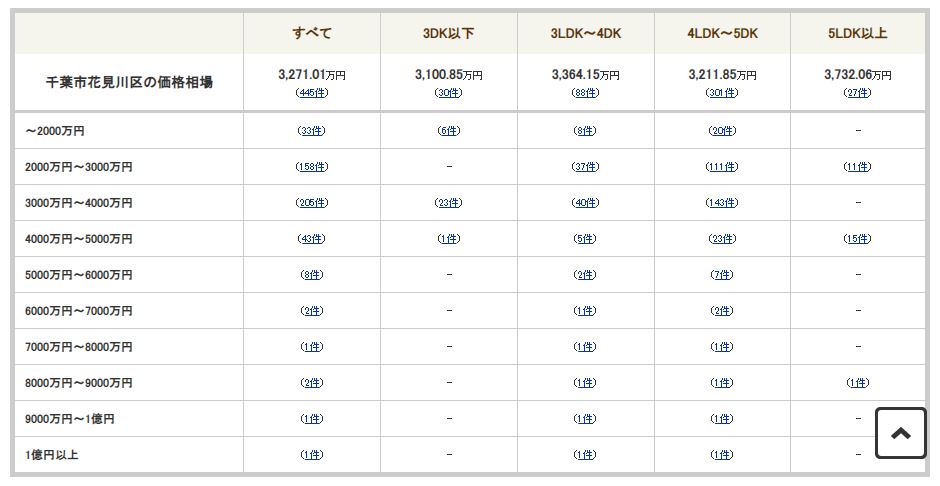Click 143件 for 4LDK〜5DK at 3000万円〜4000万円
The height and width of the screenshot is (486, 940).
click(722, 203)
